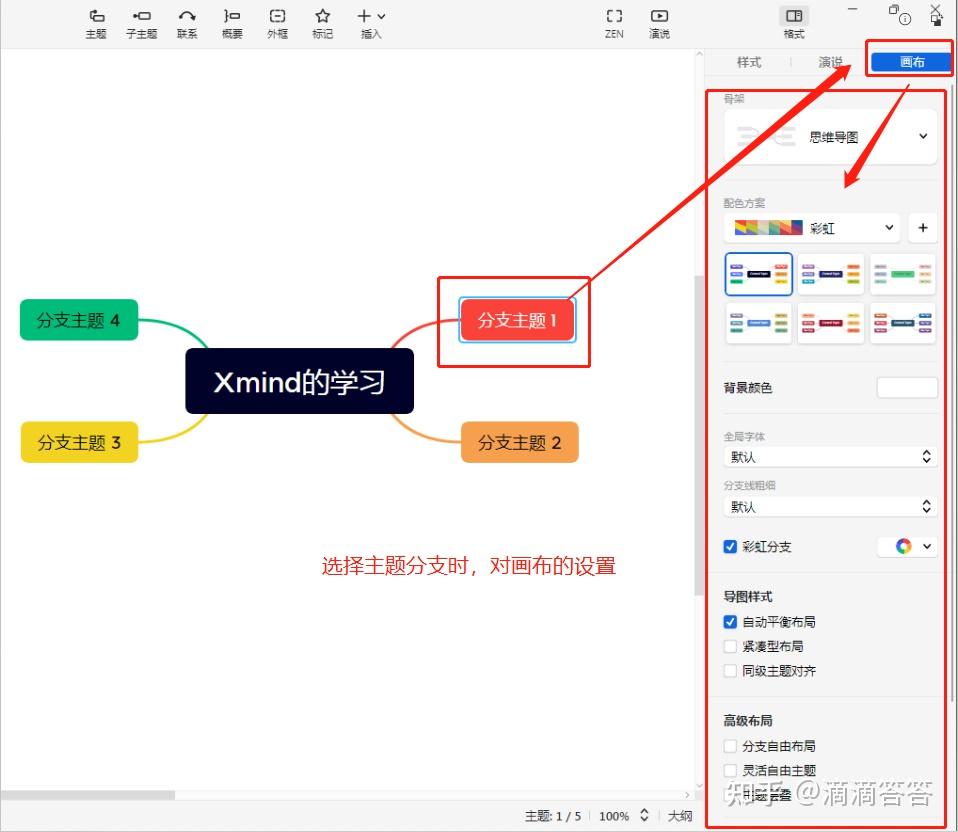Screen dimensions: 958x832
Task: Click the 背景颜色 color swatch
Action: coord(906,387)
